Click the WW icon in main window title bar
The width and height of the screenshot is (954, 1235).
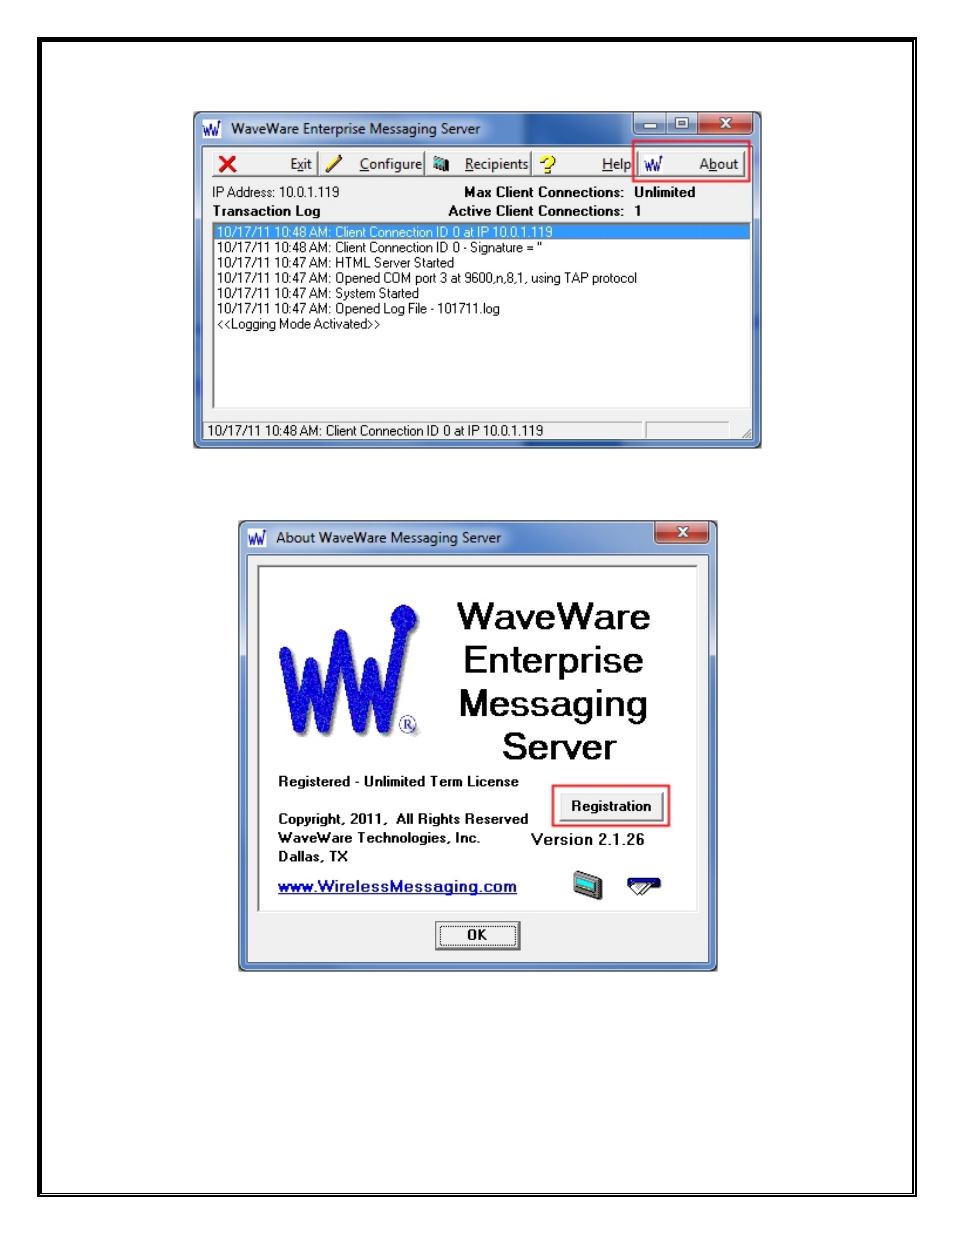click(x=211, y=129)
